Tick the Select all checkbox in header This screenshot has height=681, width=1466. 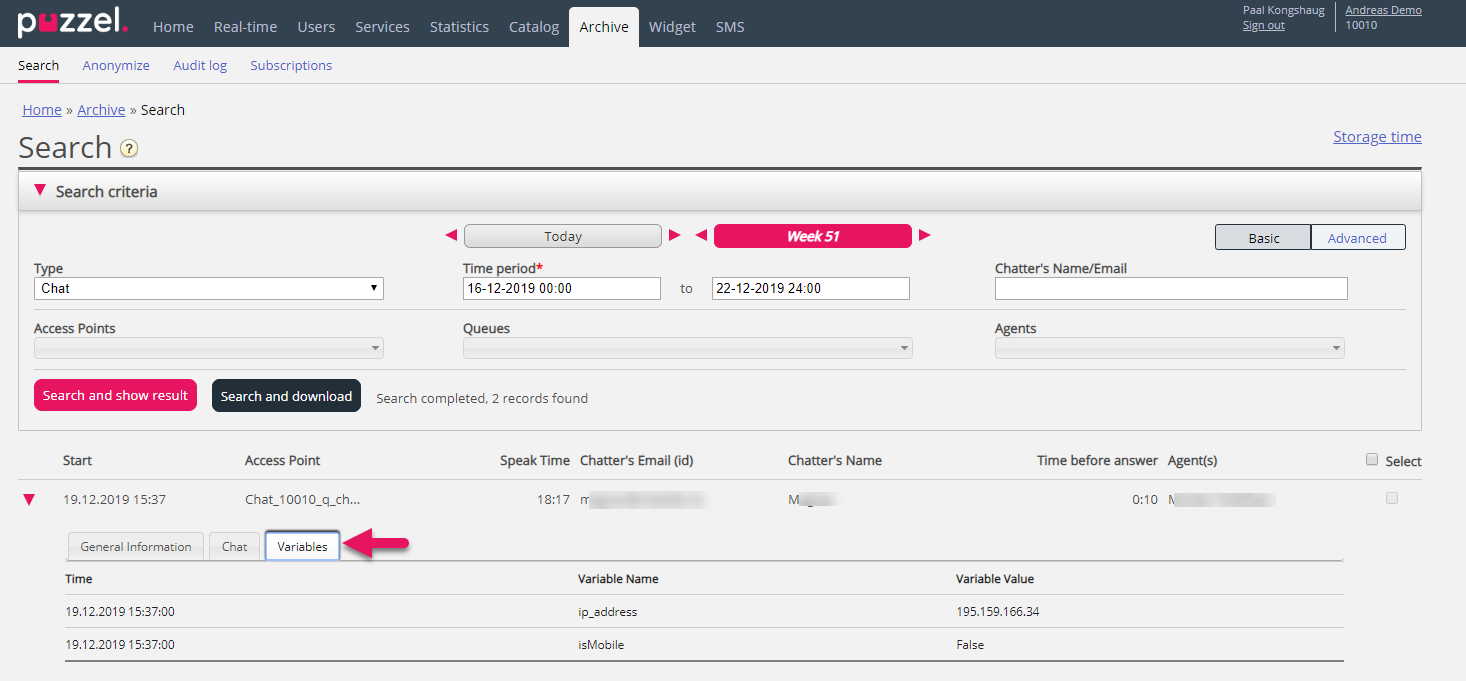pos(1372,460)
